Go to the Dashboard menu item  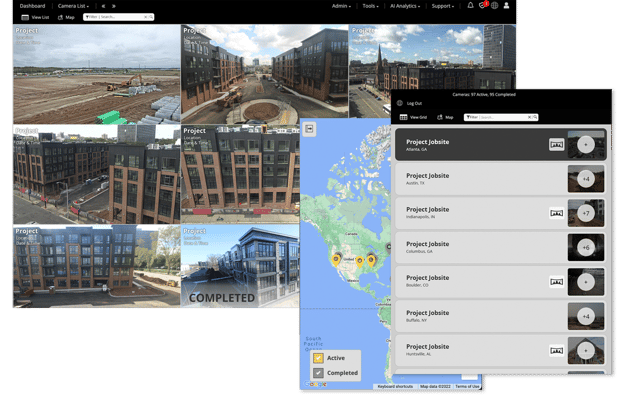pos(32,6)
